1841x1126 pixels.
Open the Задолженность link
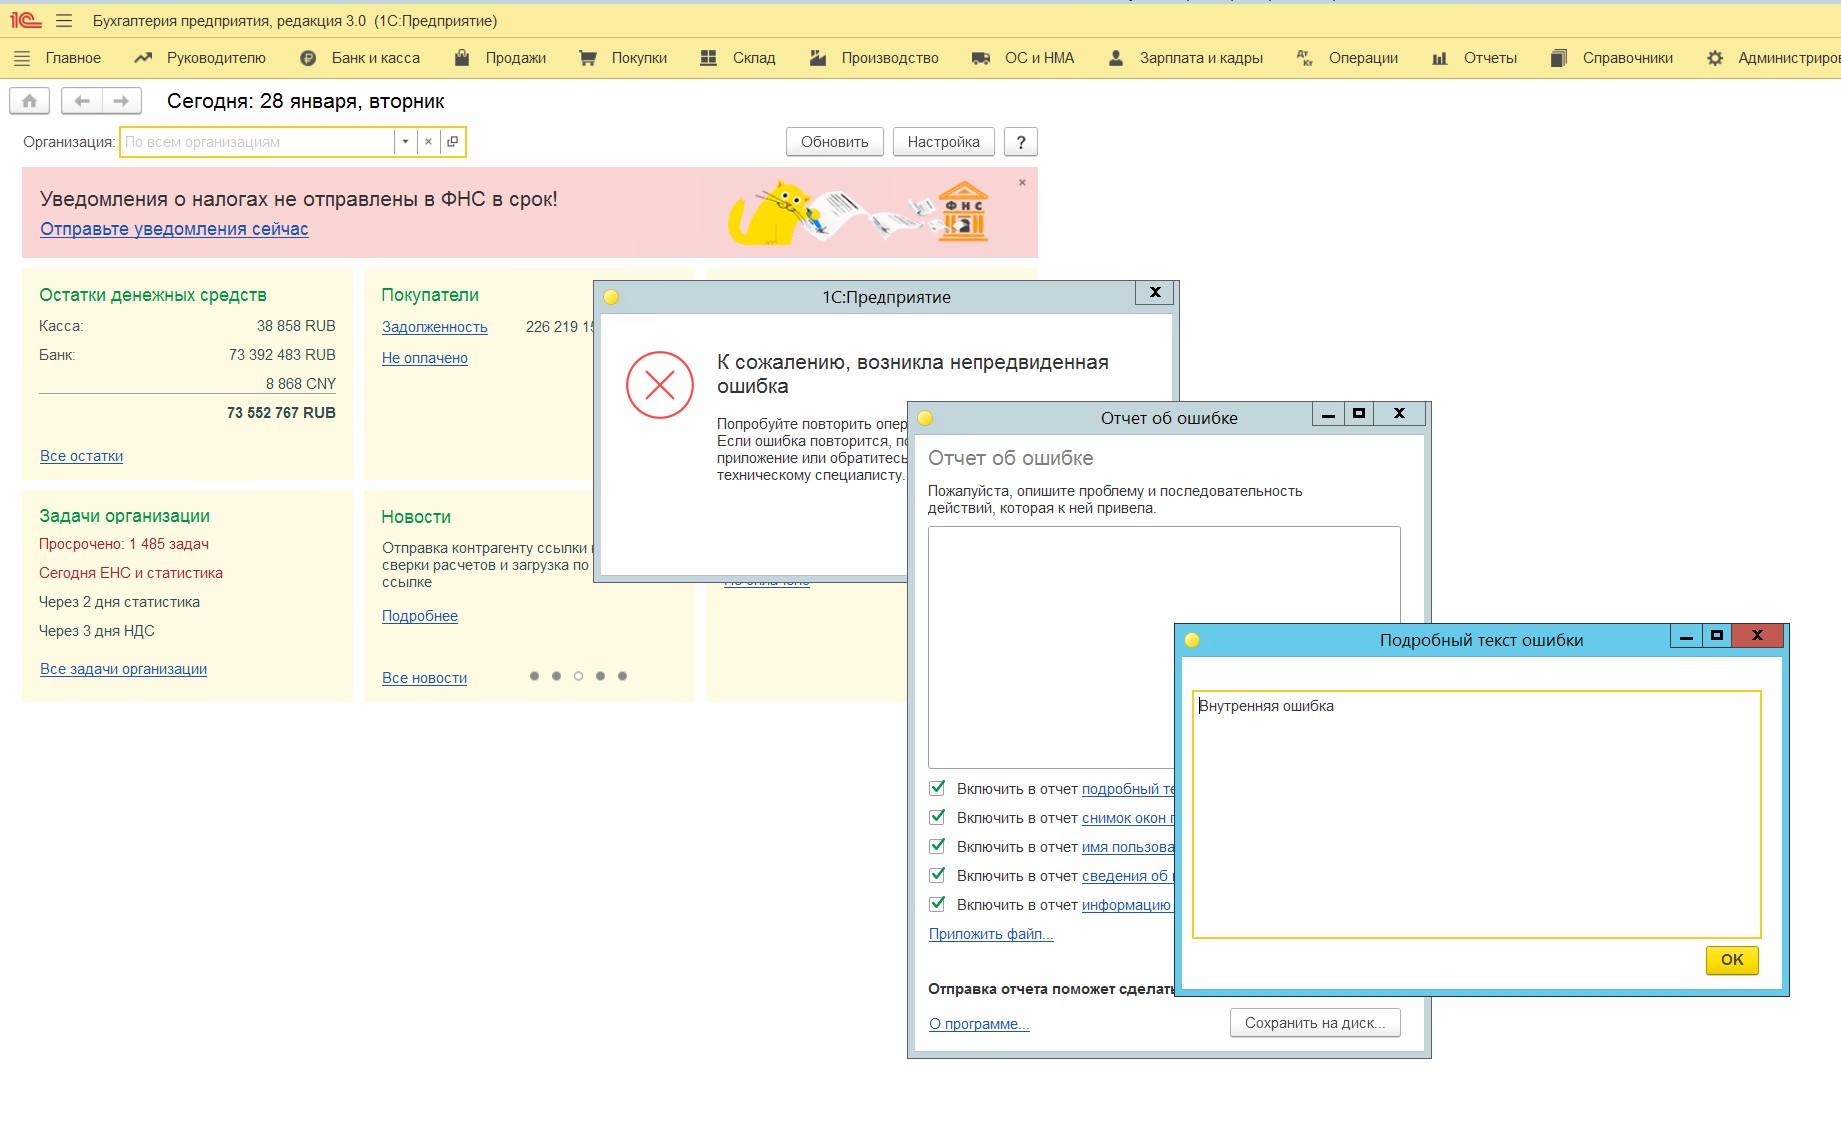click(435, 327)
